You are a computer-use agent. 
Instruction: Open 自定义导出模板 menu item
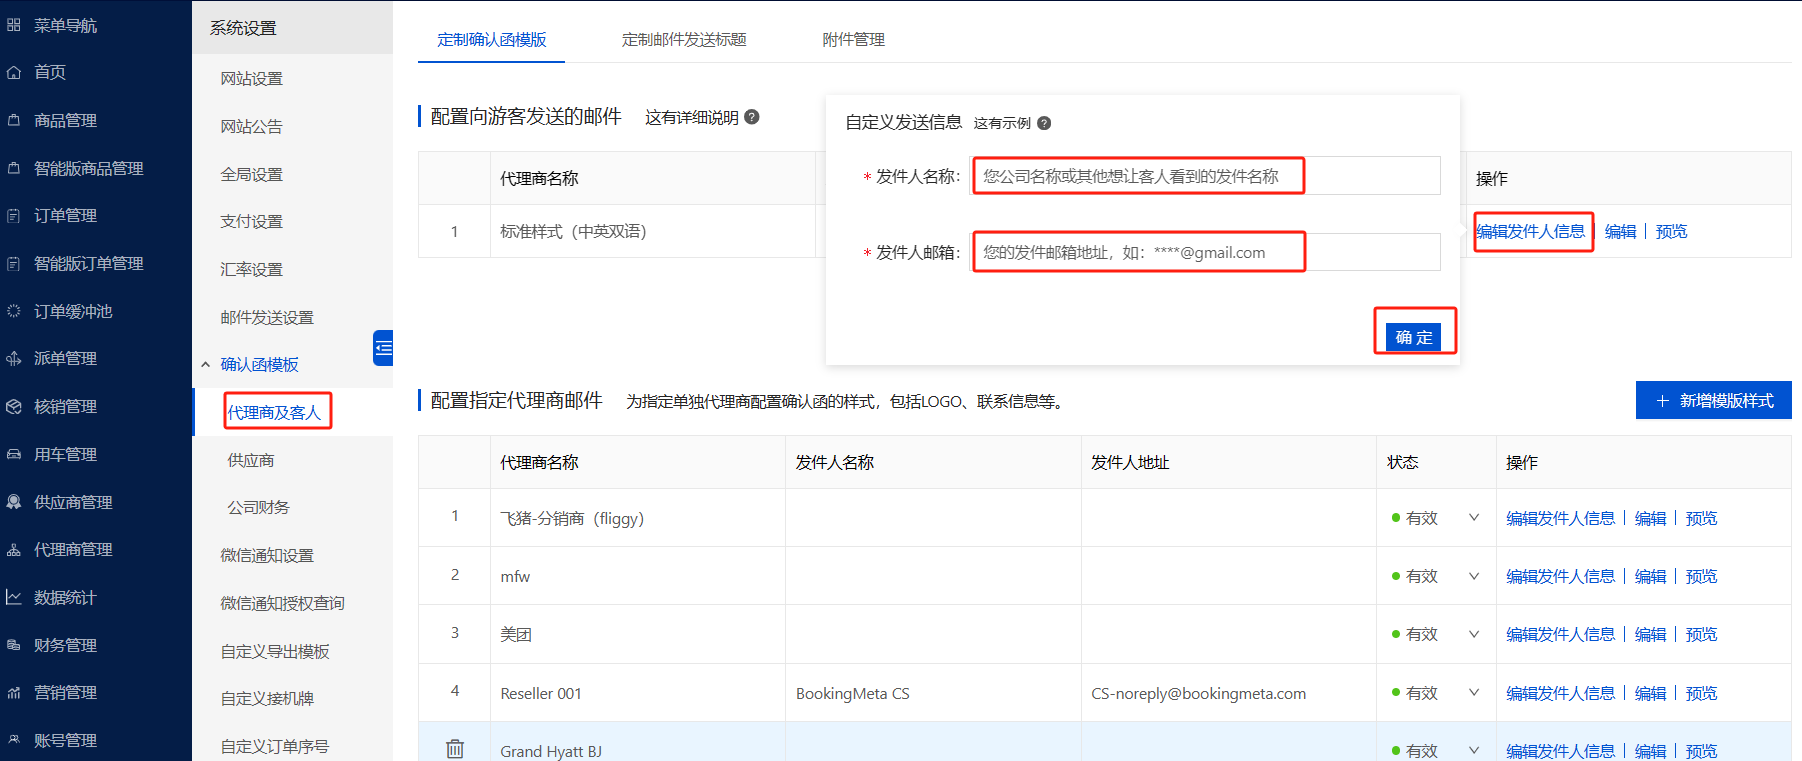coord(275,651)
